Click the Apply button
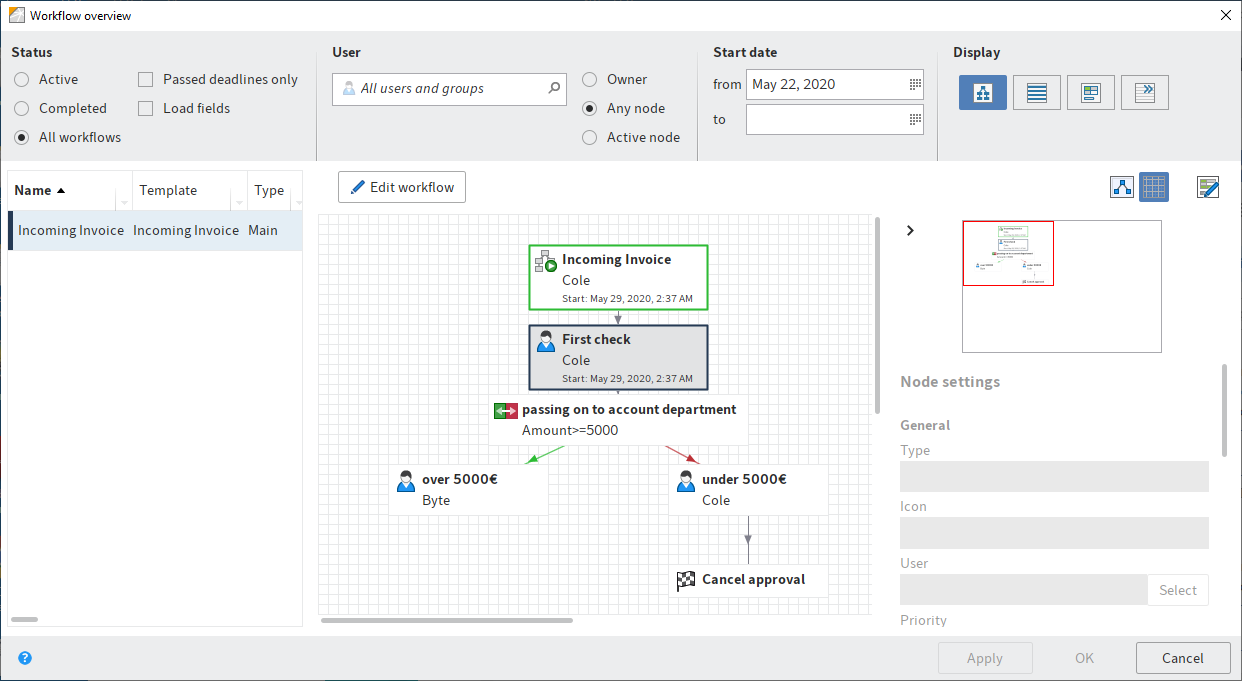The image size is (1242, 681). tap(985, 658)
